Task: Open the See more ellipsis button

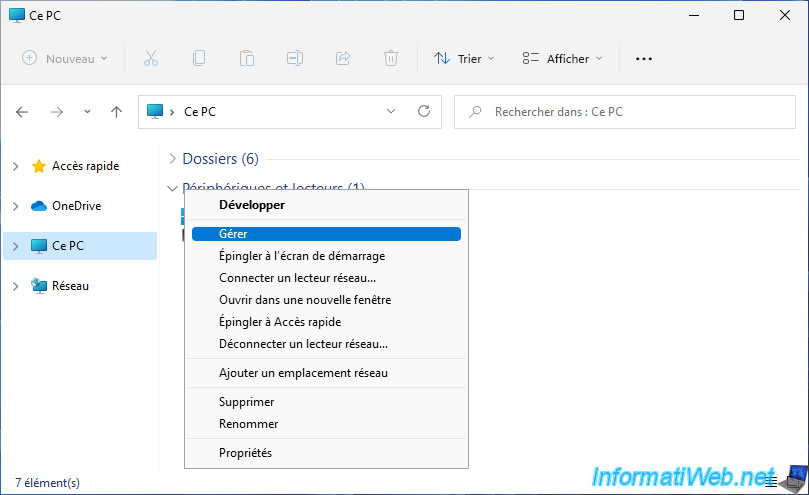Action: (644, 59)
